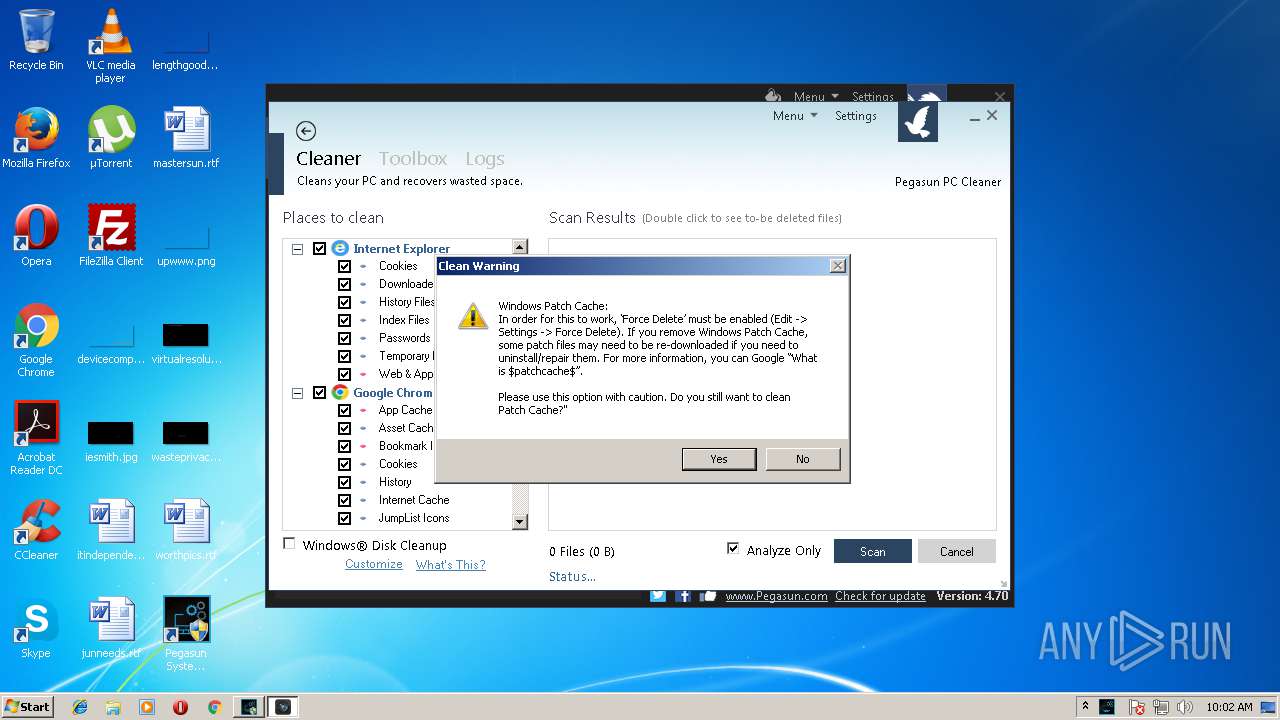Close the Clean Warning dialog
The width and height of the screenshot is (1280, 720).
pyautogui.click(x=838, y=266)
